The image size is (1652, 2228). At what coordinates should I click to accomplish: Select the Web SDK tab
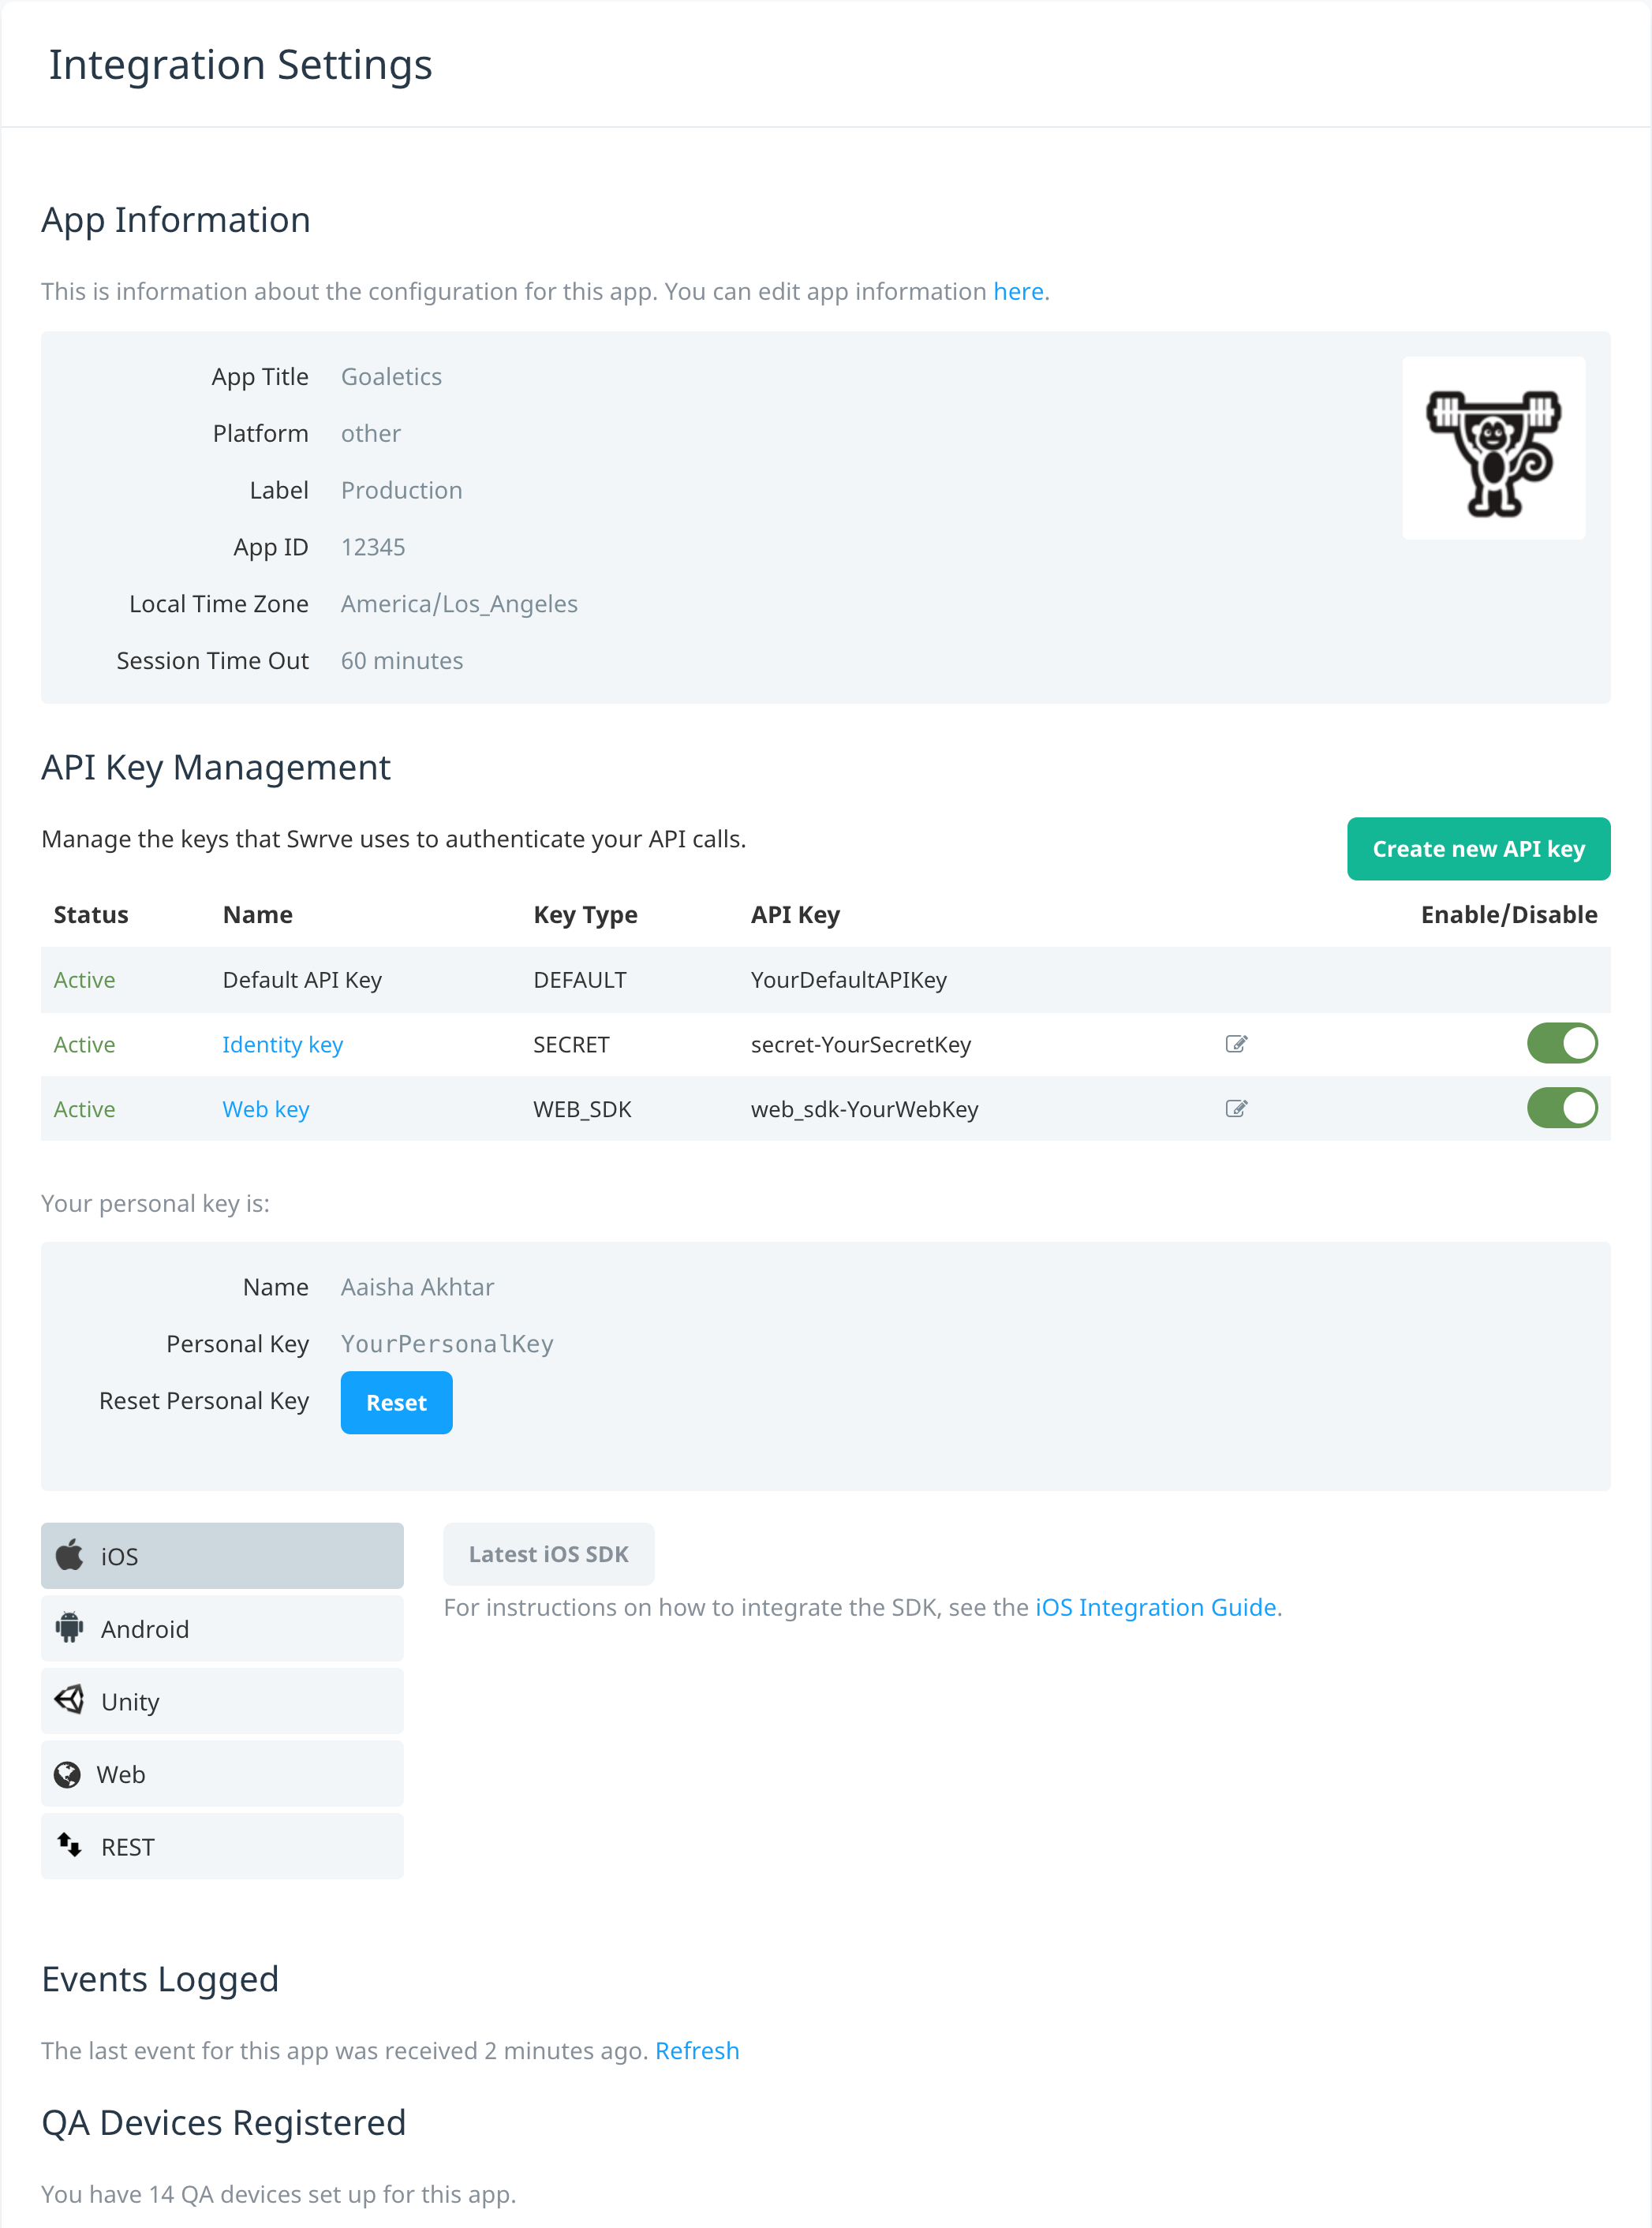click(222, 1775)
